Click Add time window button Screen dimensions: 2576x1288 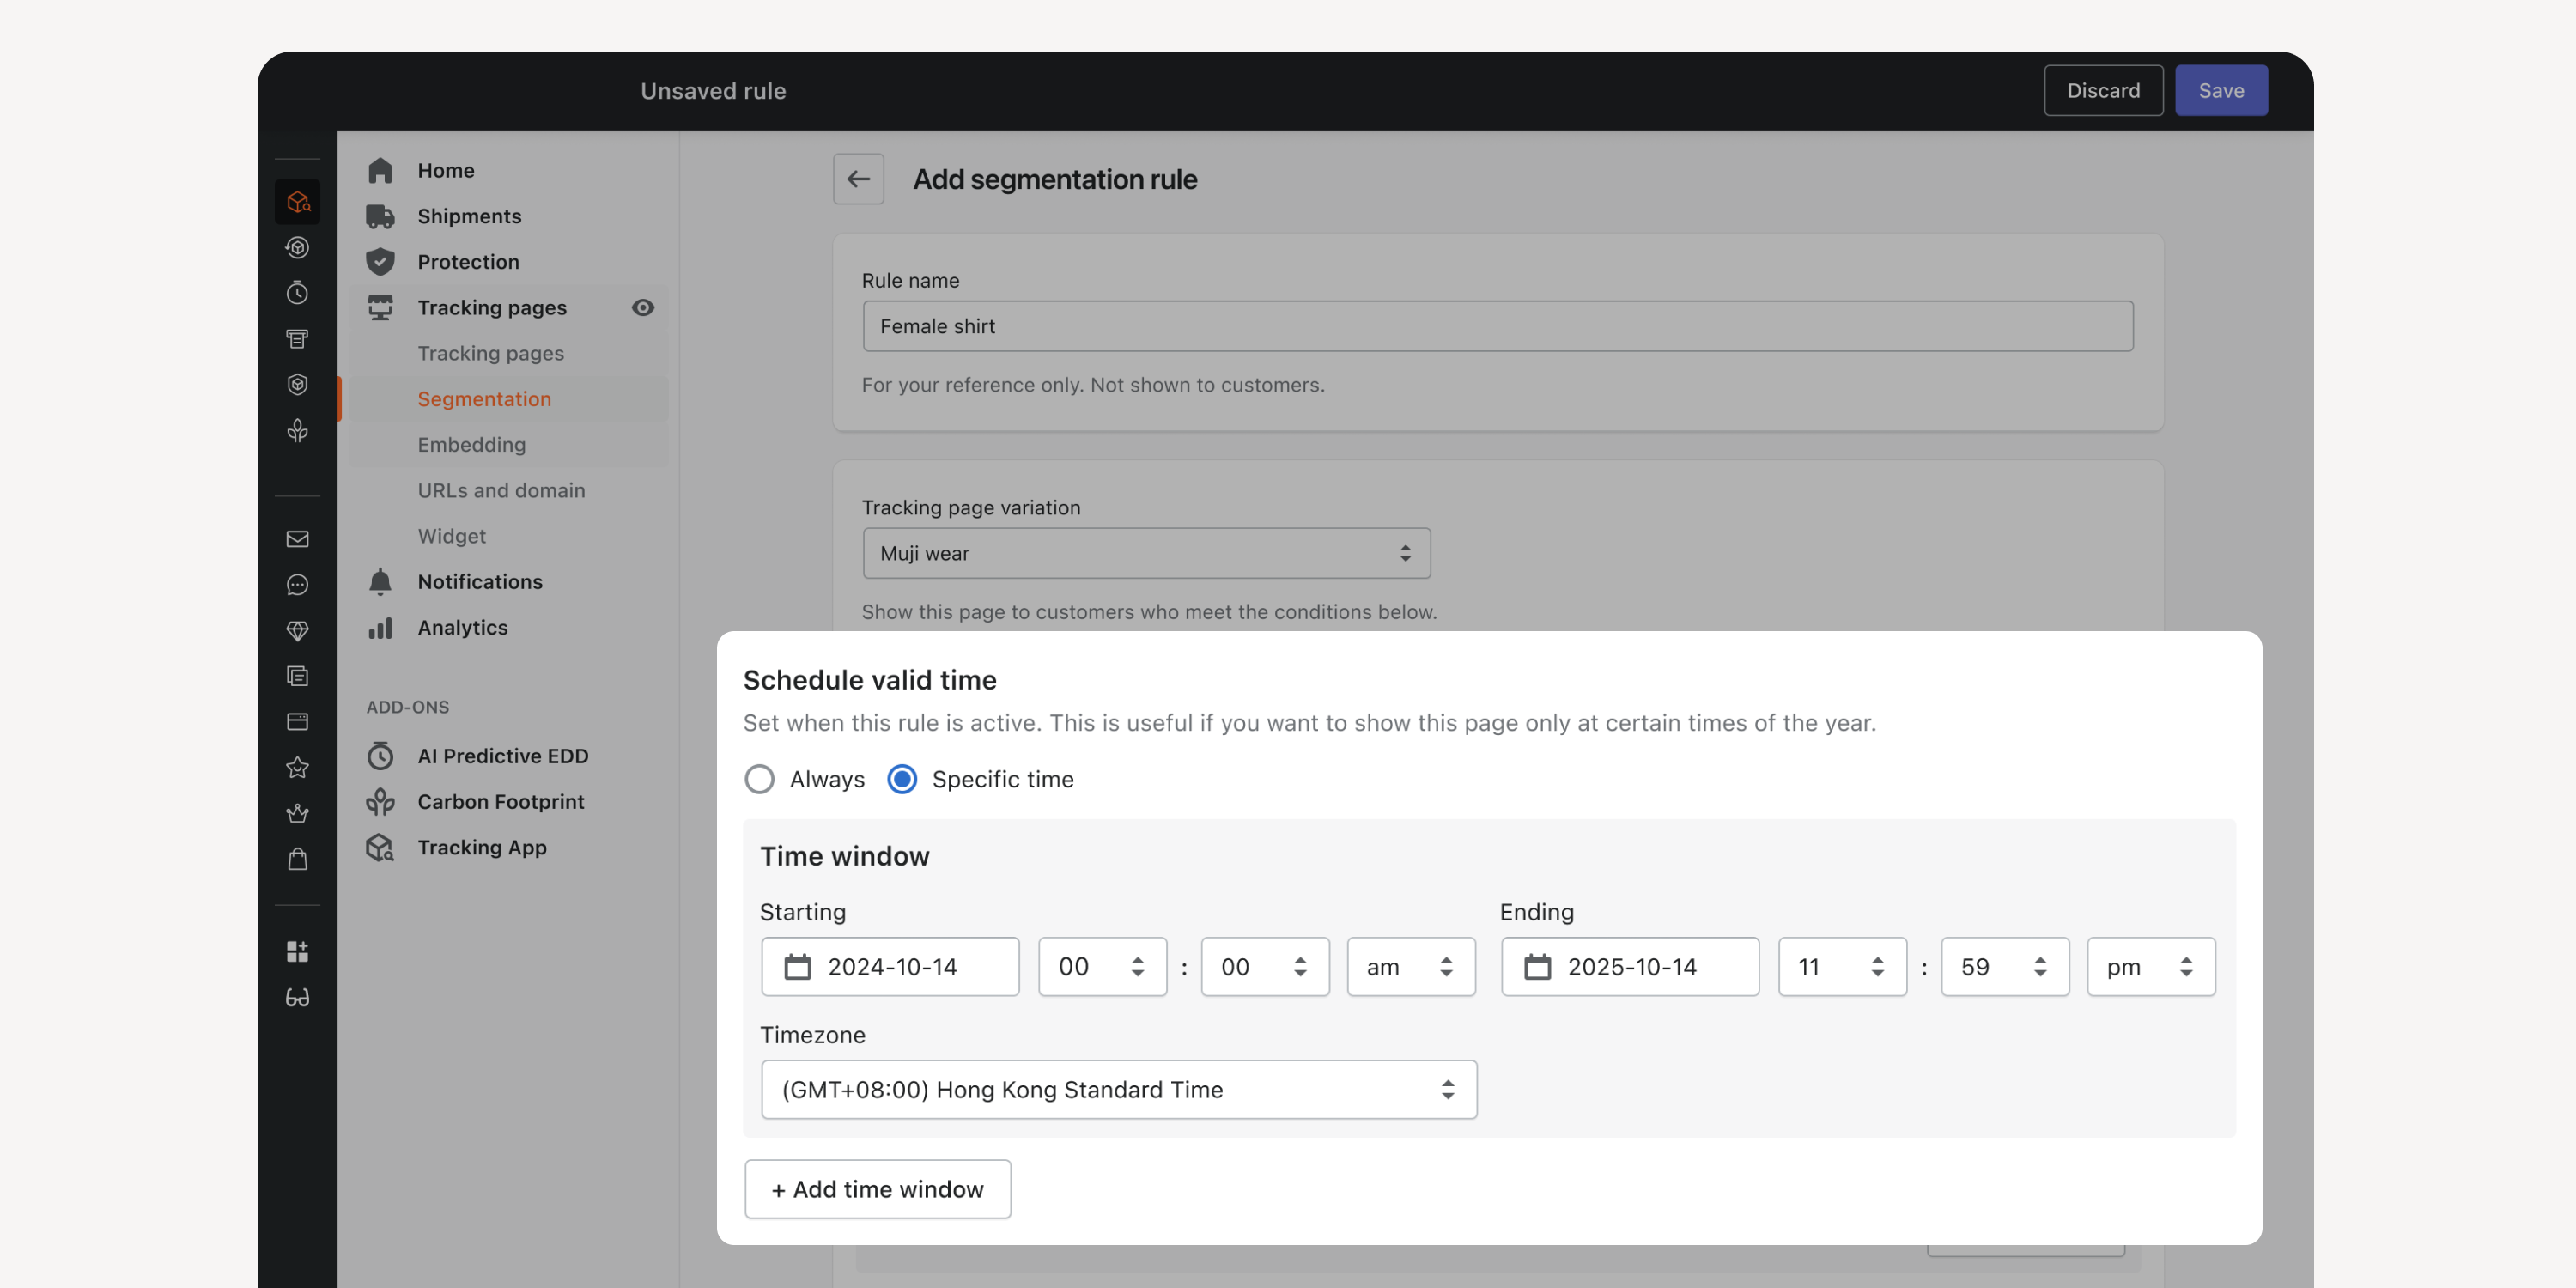coord(877,1189)
